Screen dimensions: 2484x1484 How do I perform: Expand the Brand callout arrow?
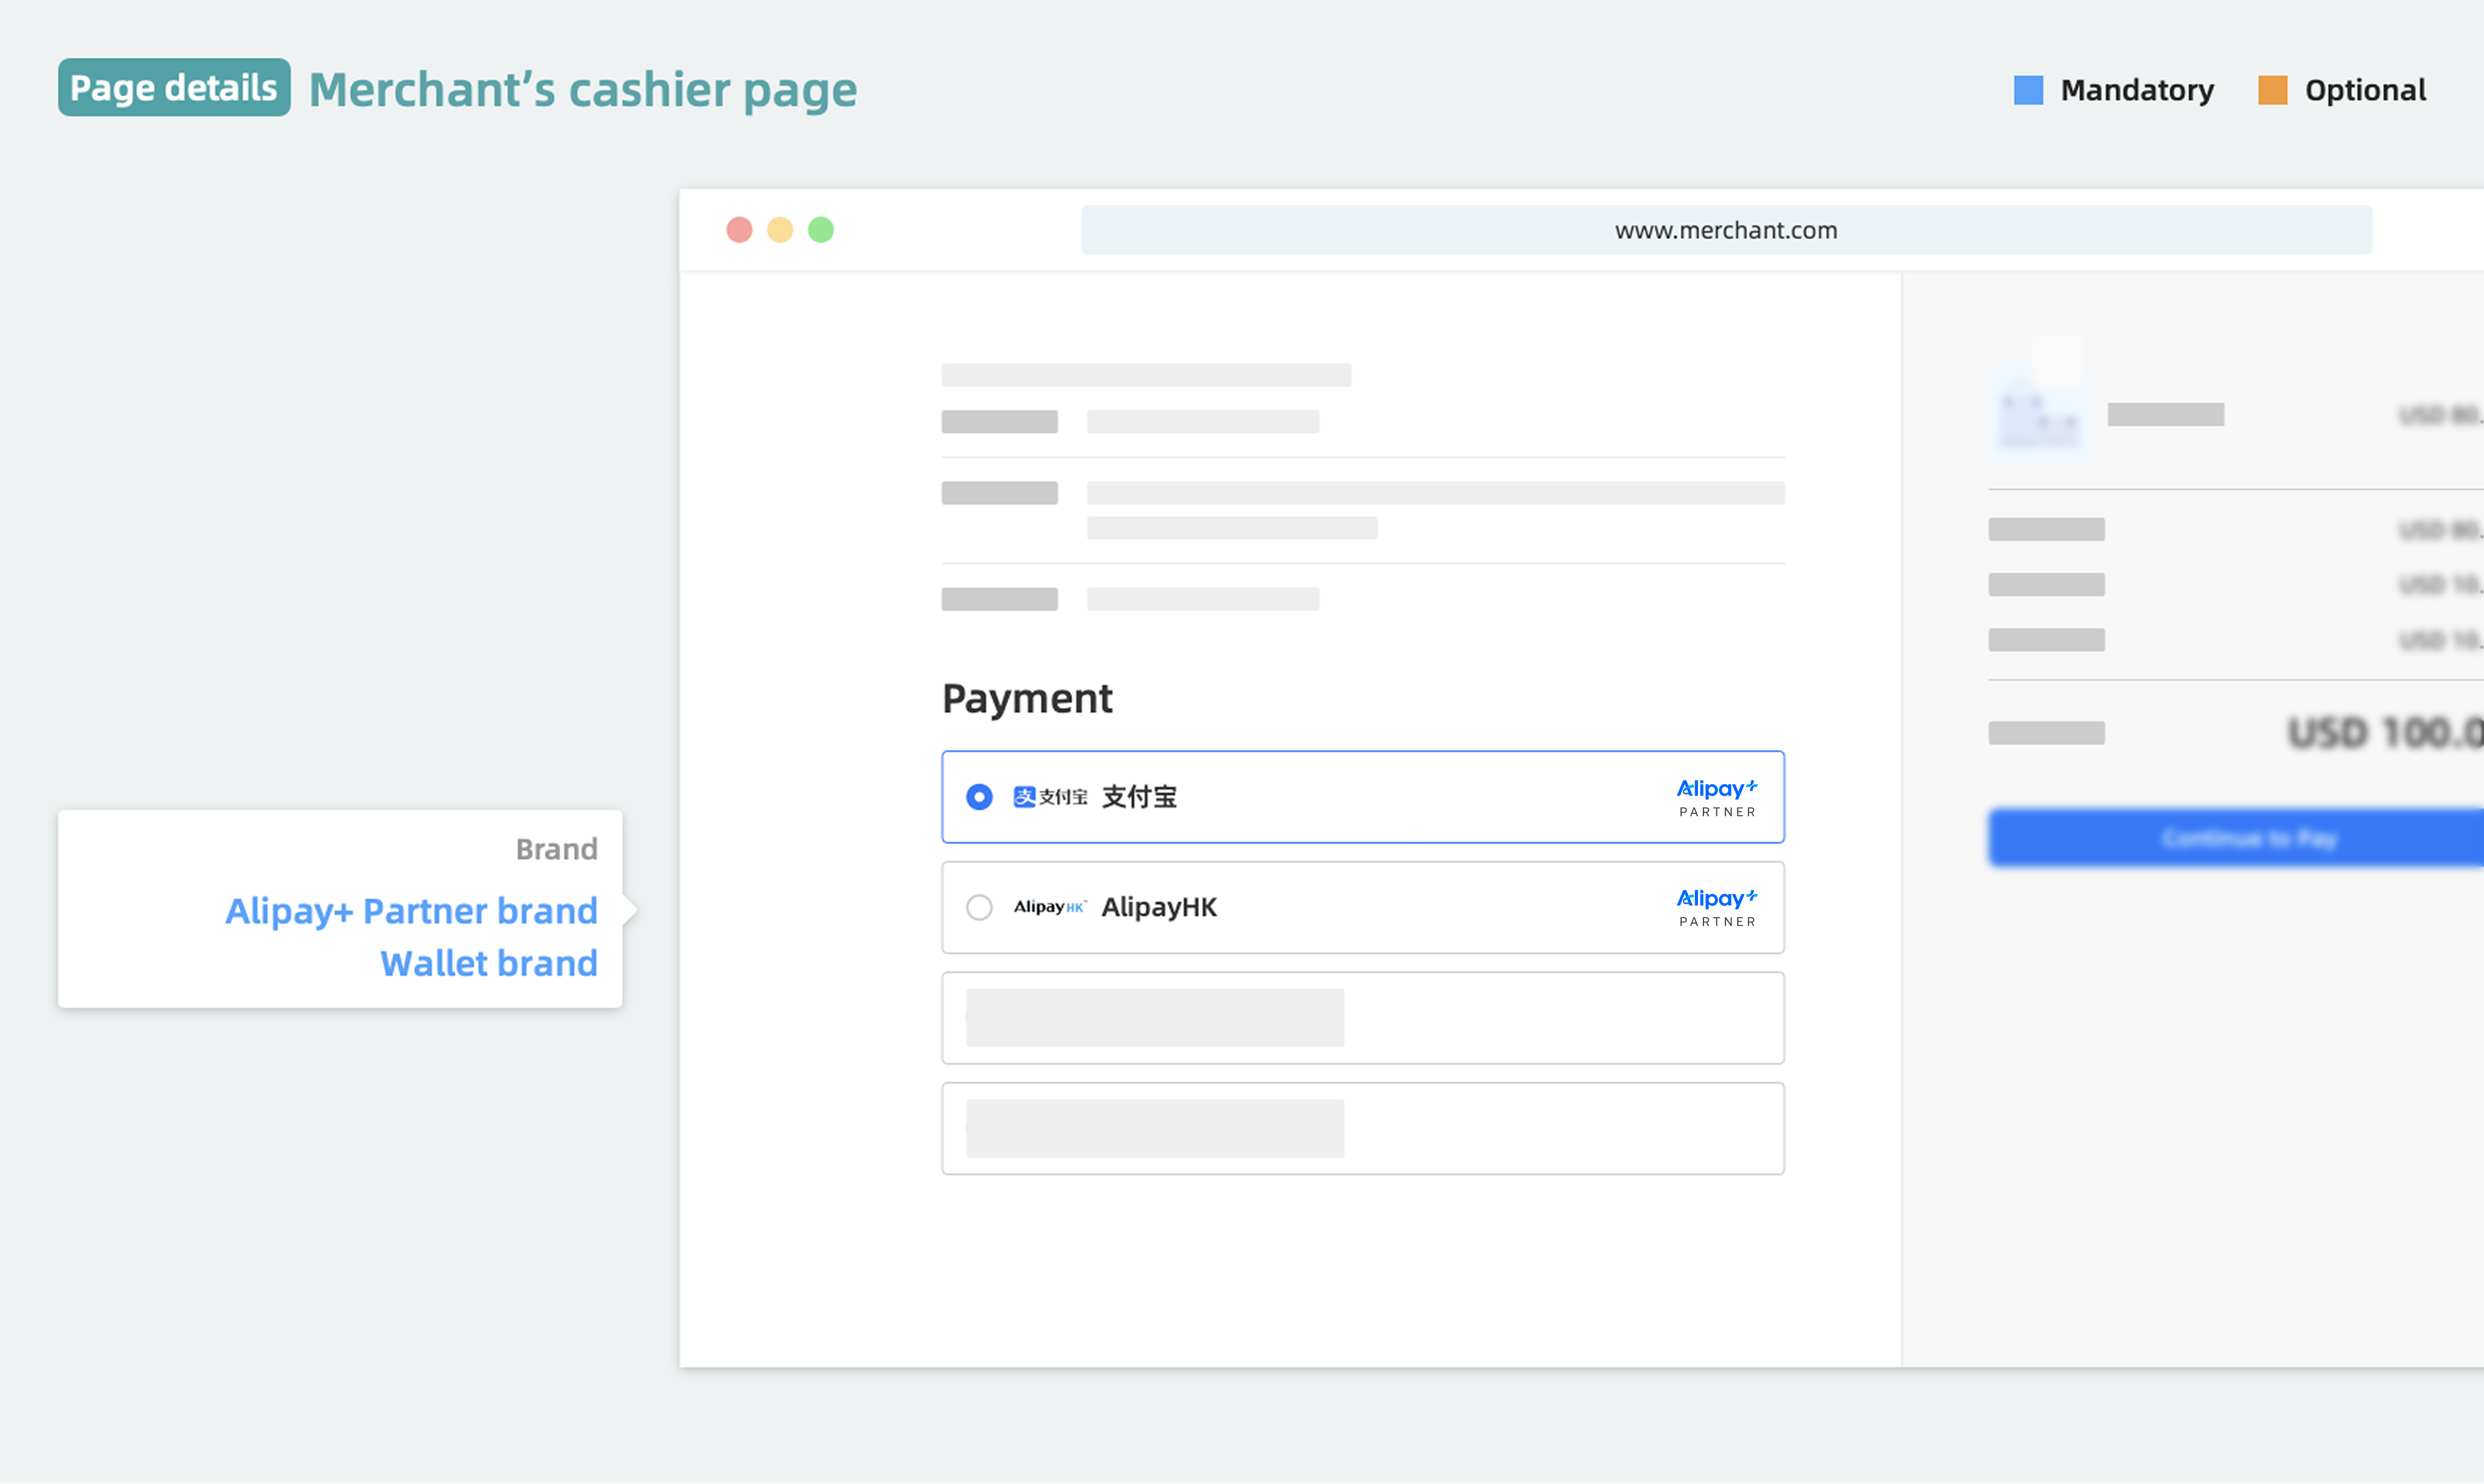pyautogui.click(x=631, y=910)
